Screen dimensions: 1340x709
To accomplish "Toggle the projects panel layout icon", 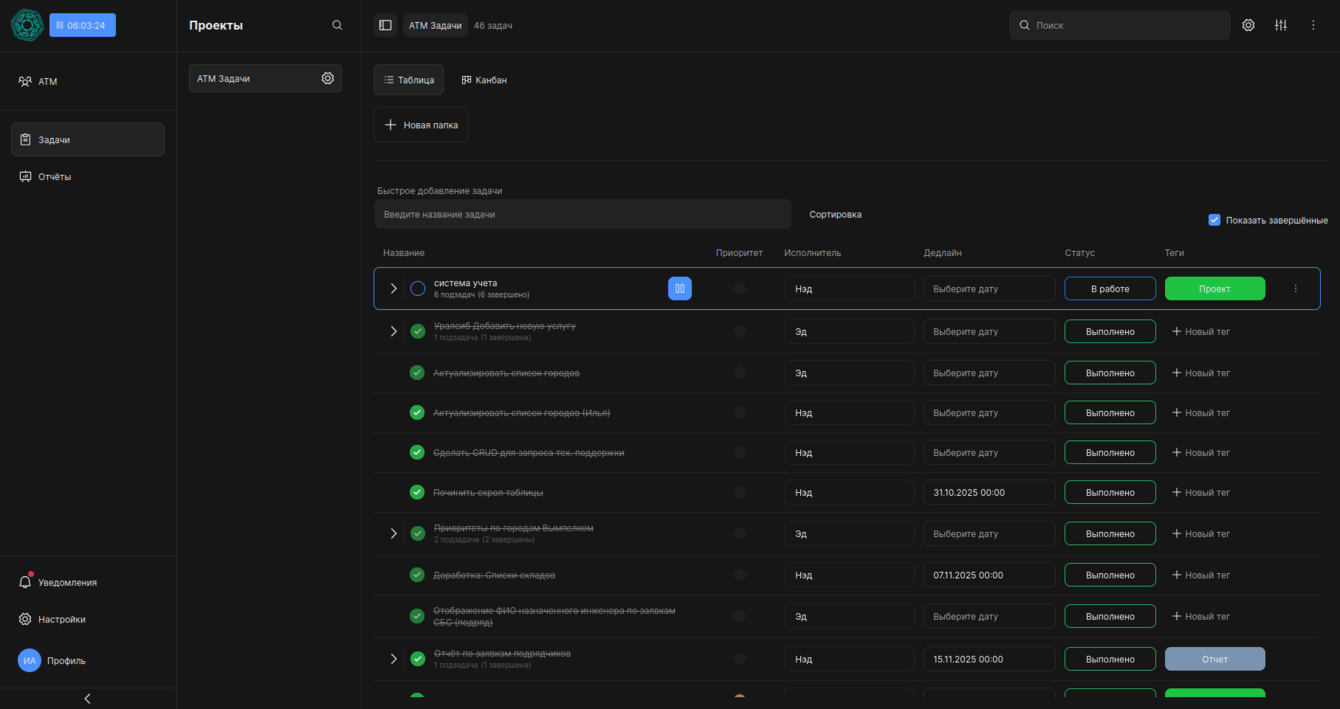I will pyautogui.click(x=385, y=25).
